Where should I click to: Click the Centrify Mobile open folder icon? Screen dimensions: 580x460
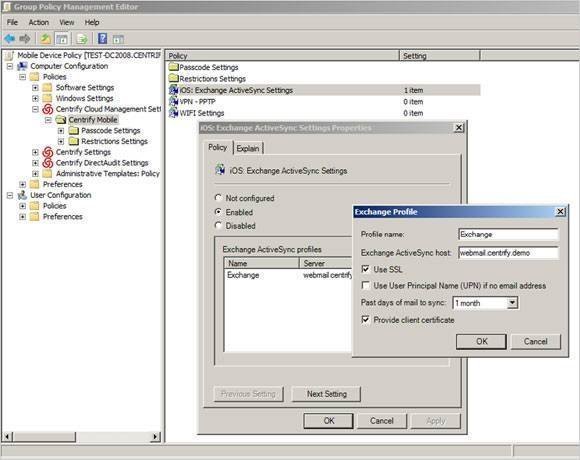(x=61, y=120)
